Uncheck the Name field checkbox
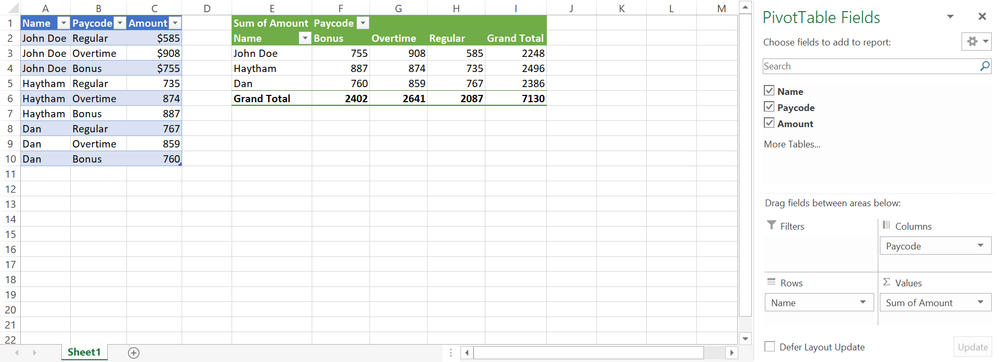This screenshot has height=362, width=999. tap(768, 91)
